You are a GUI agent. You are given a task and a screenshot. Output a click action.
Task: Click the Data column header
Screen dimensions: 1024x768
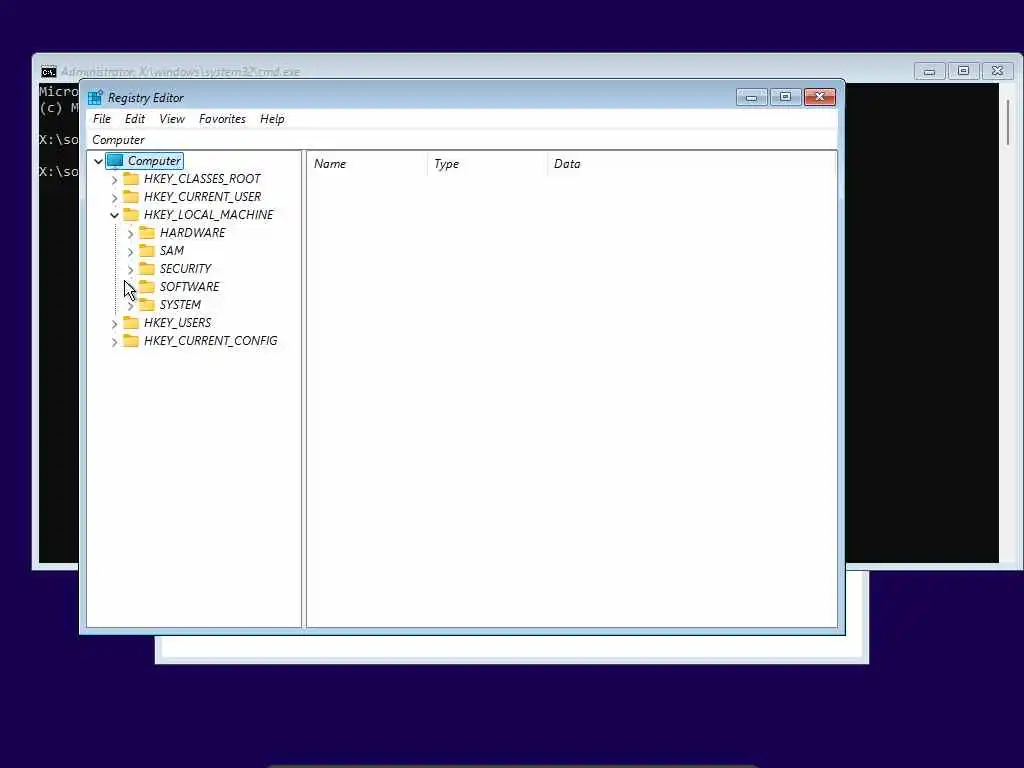coord(691,164)
